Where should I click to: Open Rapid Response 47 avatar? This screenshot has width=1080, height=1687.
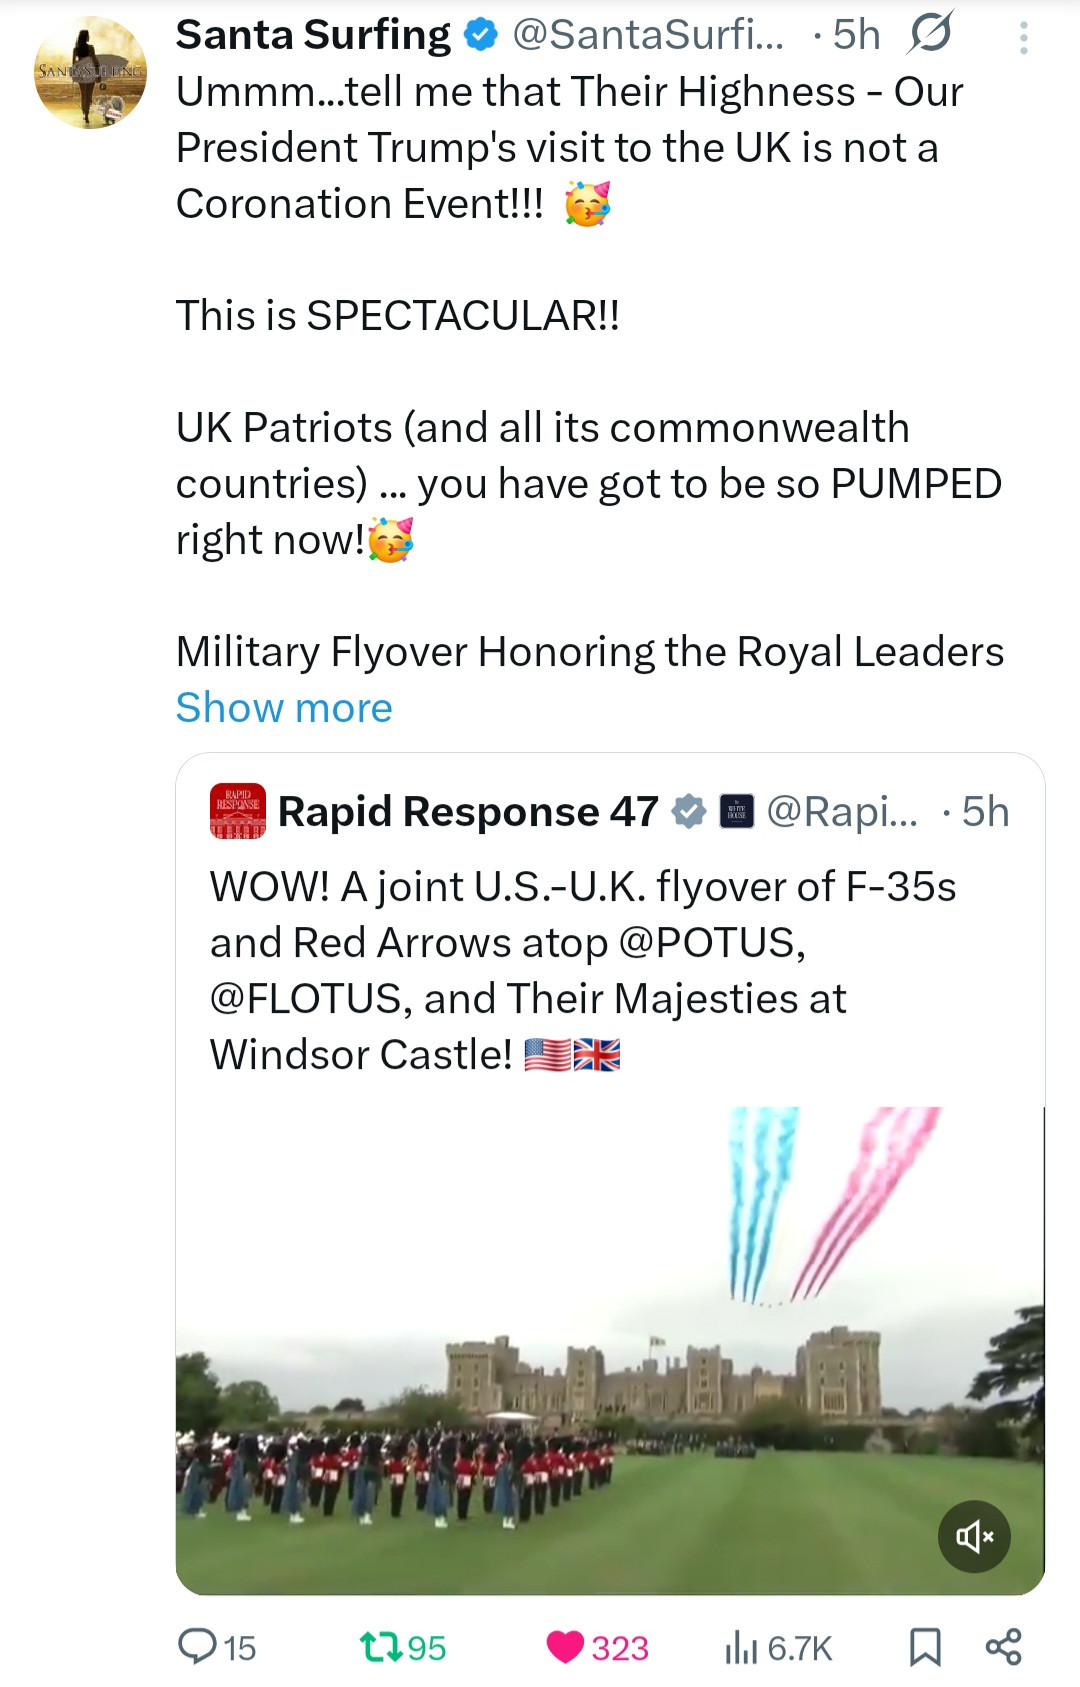click(238, 811)
